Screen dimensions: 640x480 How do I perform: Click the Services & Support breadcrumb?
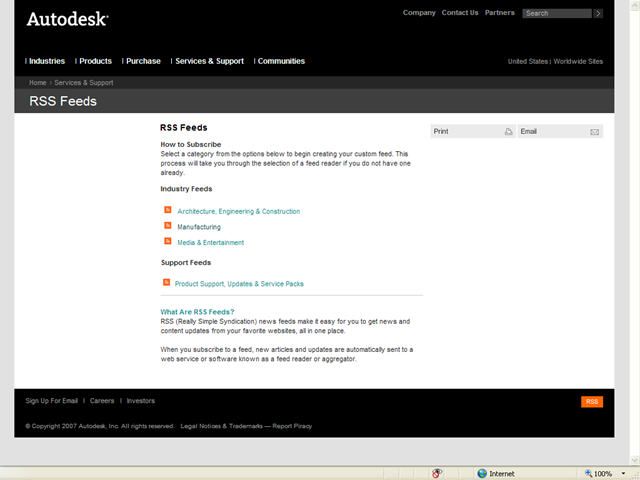(84, 83)
